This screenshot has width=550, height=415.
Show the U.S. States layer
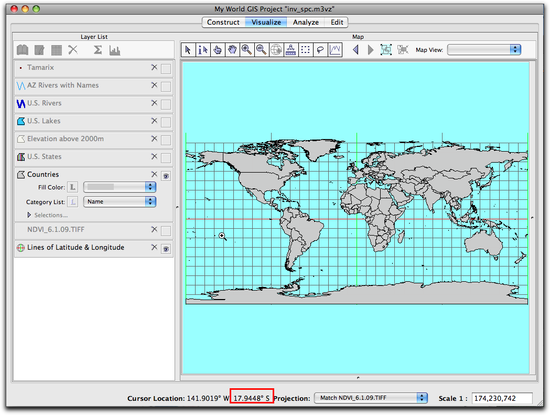coord(166,158)
